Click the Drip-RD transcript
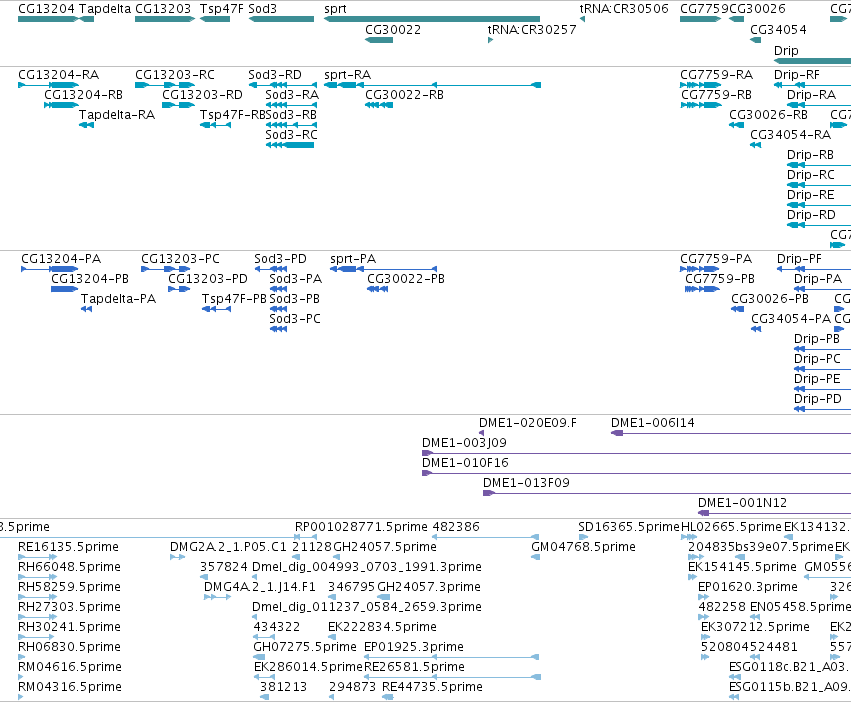Viewport: 851px width, 702px height. (819, 225)
